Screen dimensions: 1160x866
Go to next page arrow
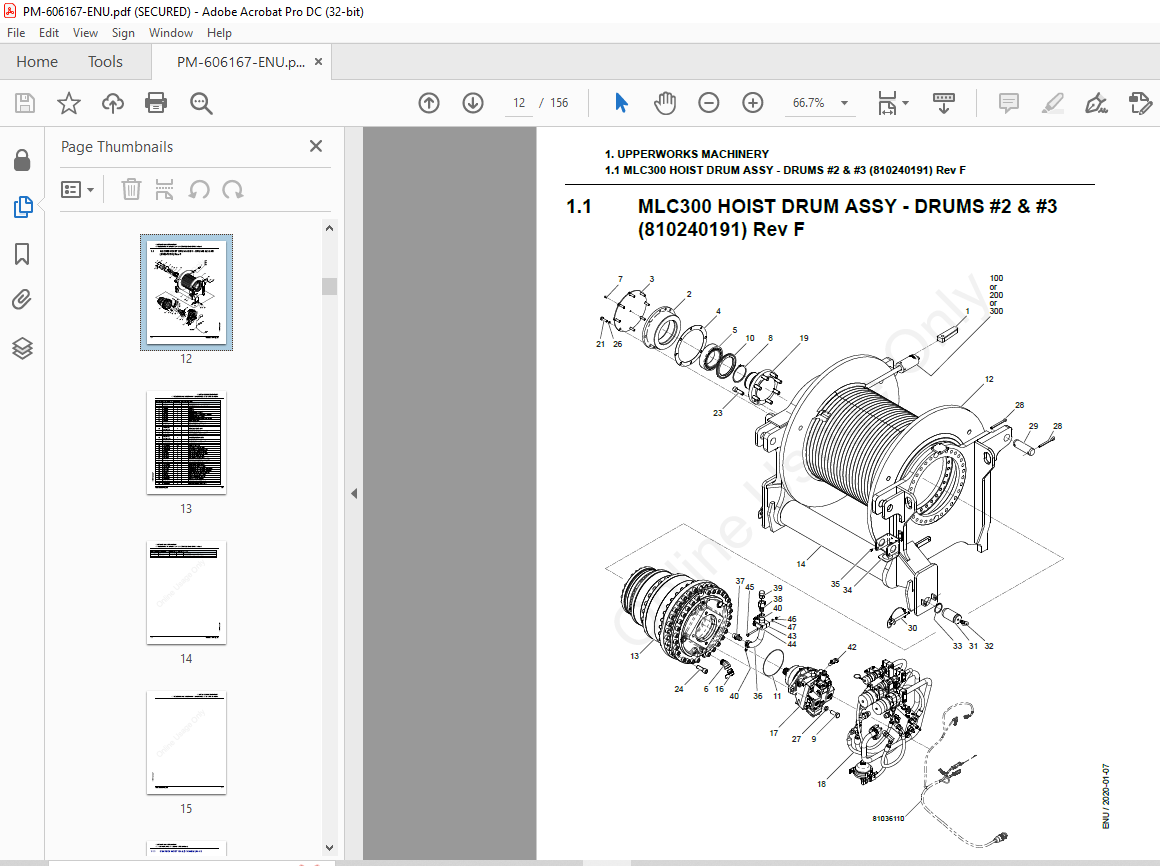(473, 103)
